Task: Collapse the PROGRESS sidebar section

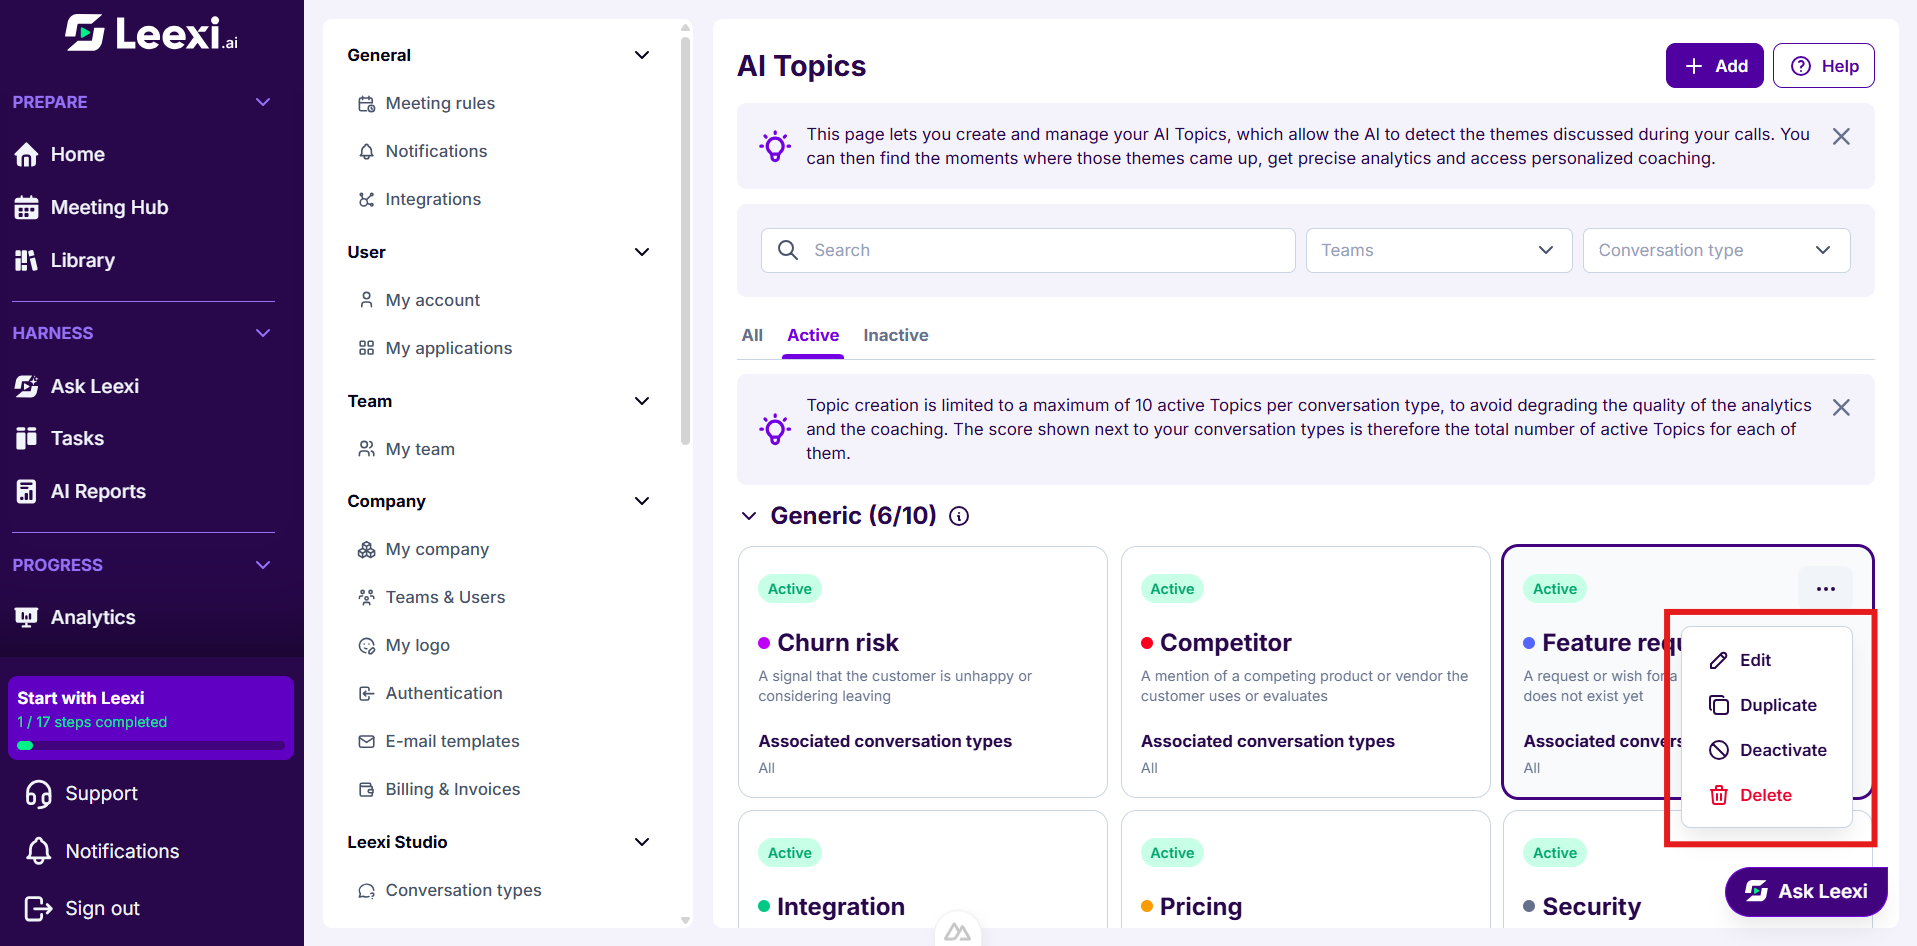Action: 263,565
